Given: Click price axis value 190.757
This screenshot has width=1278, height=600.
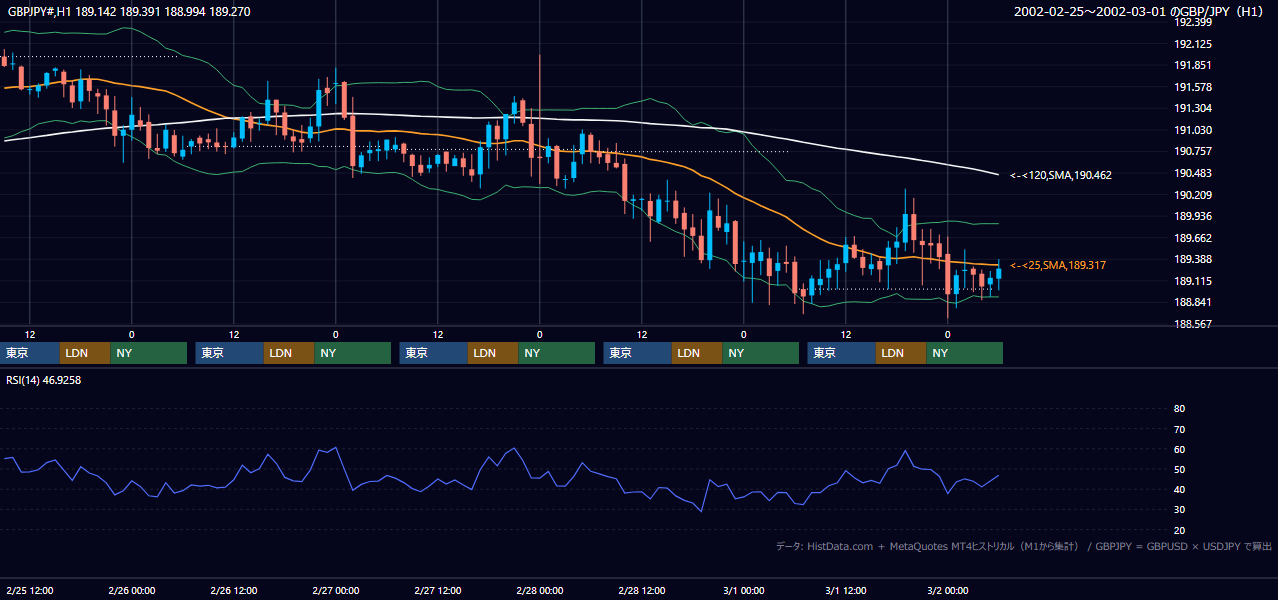Looking at the screenshot, I should (x=1192, y=152).
